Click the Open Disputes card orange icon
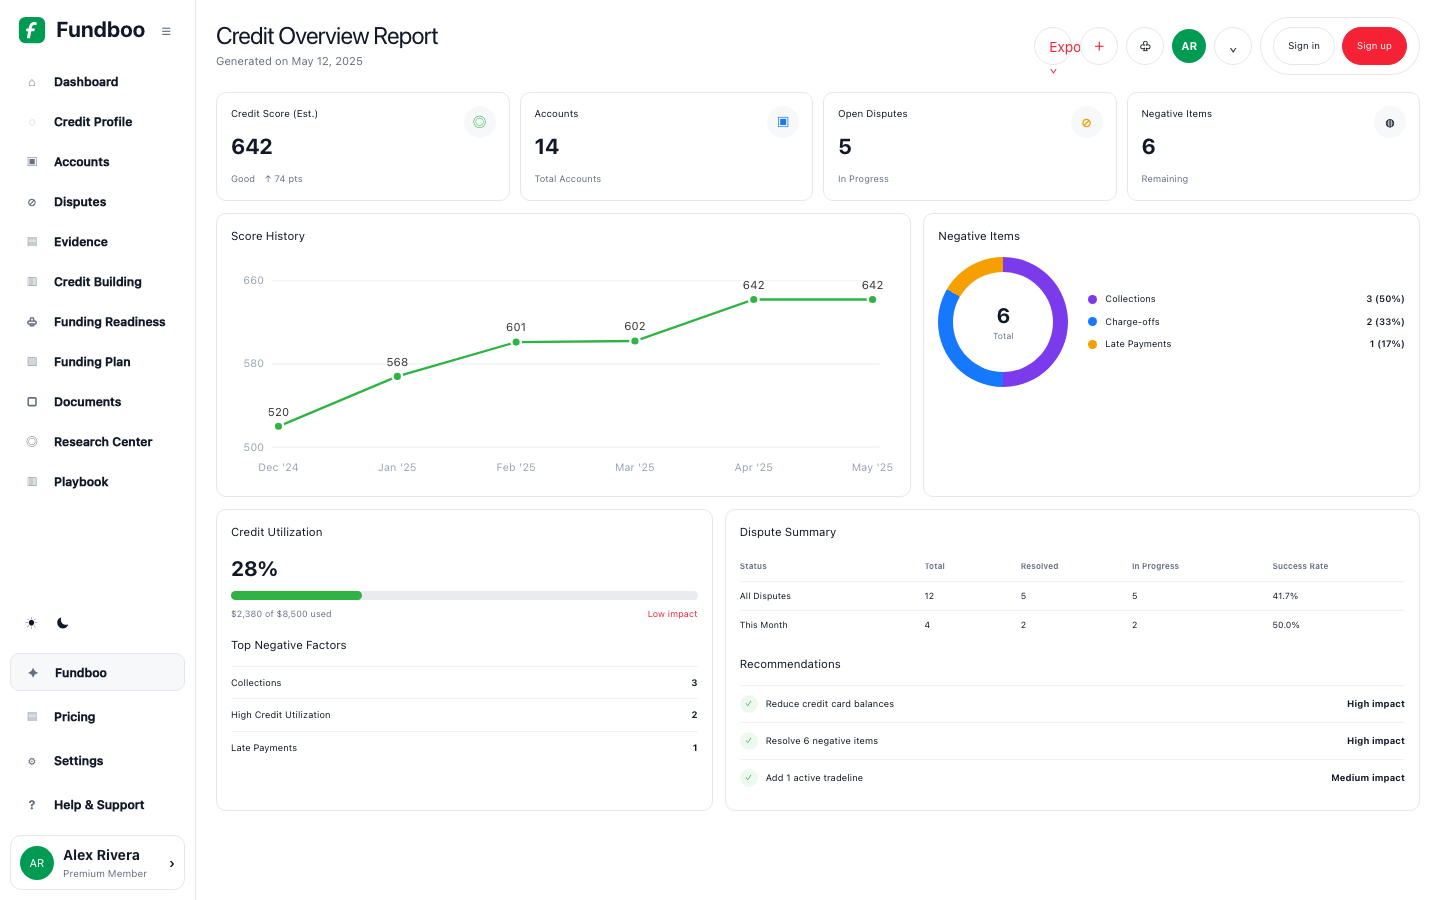This screenshot has height=900, width=1440. pos(1086,122)
